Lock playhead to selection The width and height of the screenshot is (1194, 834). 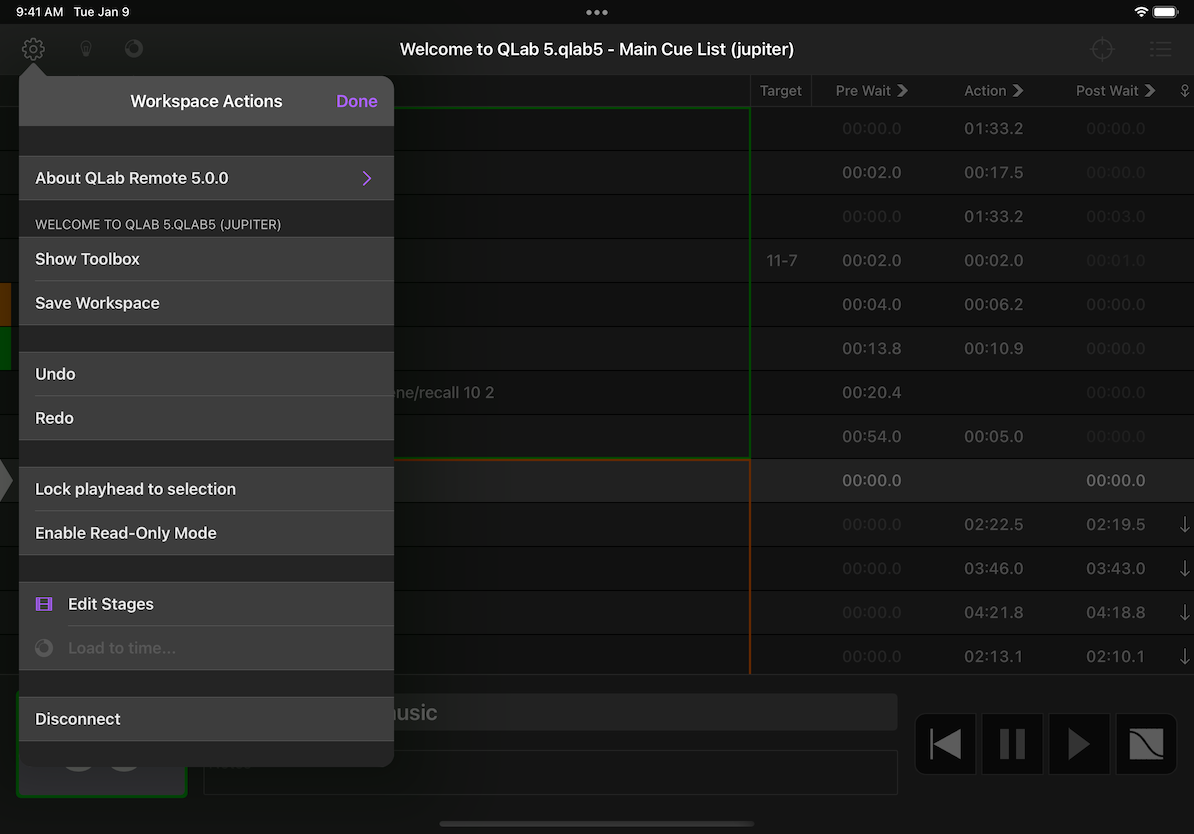[136, 489]
